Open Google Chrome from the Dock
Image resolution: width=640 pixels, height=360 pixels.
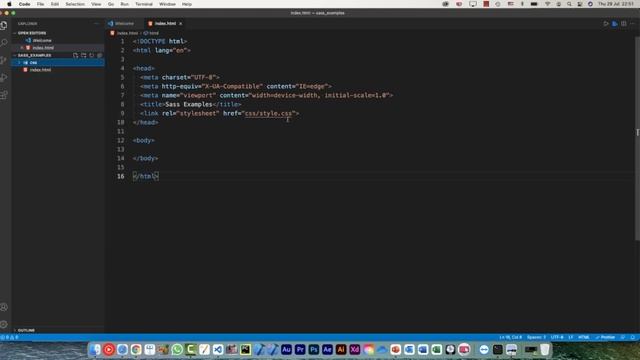136,349
